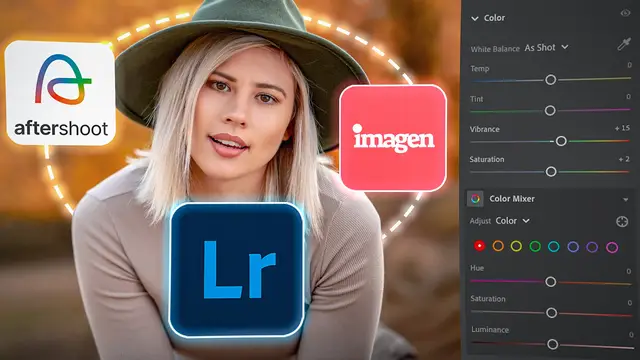Click the Luminance label

pos(490,329)
